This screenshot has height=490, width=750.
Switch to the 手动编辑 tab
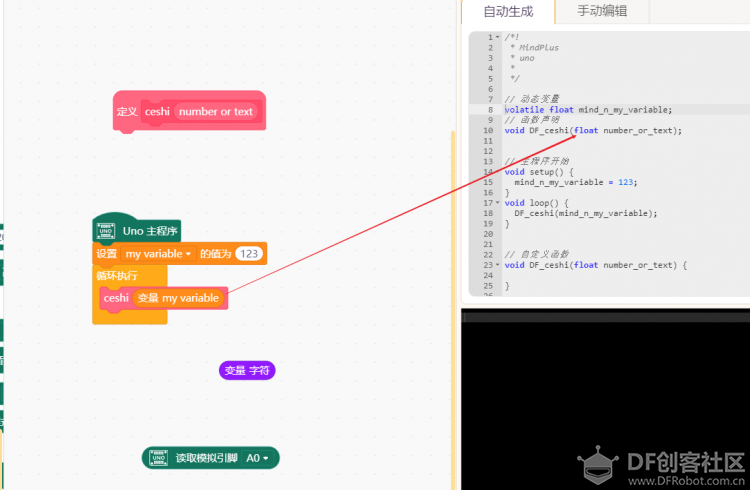[602, 11]
